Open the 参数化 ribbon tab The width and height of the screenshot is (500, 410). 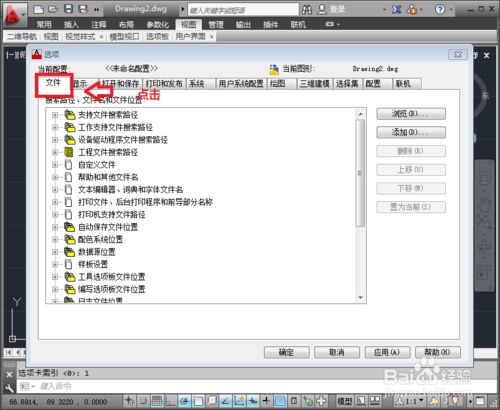pos(158,24)
